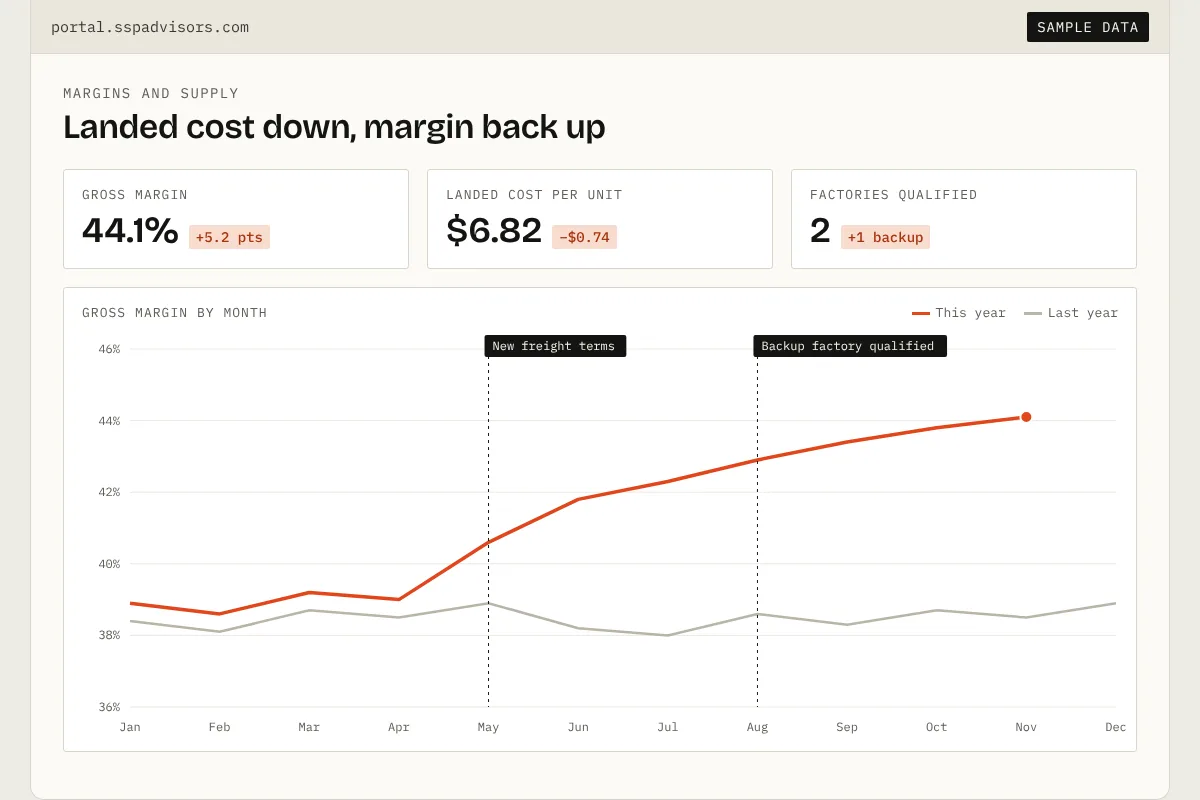
Task: Click the Dec x-axis label
Action: pos(1116,727)
